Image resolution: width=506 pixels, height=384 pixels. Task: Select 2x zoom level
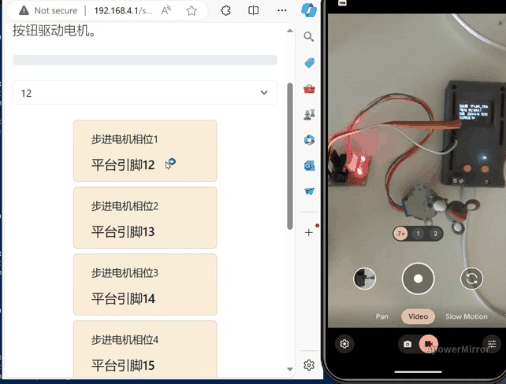coord(435,234)
